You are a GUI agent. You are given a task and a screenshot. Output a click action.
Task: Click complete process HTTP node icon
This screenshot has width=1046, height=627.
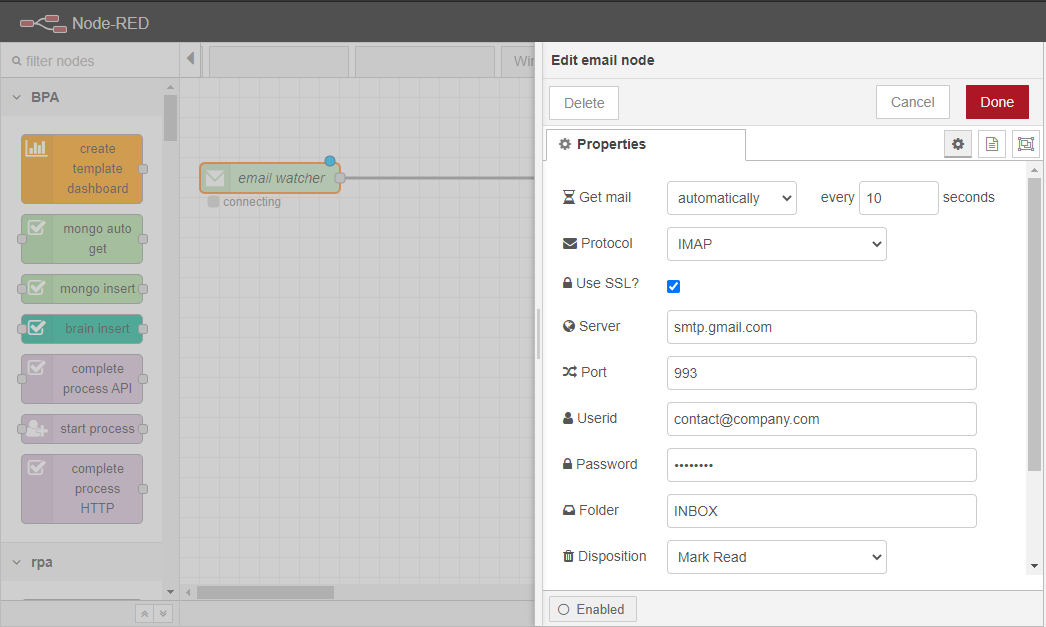tap(37, 468)
